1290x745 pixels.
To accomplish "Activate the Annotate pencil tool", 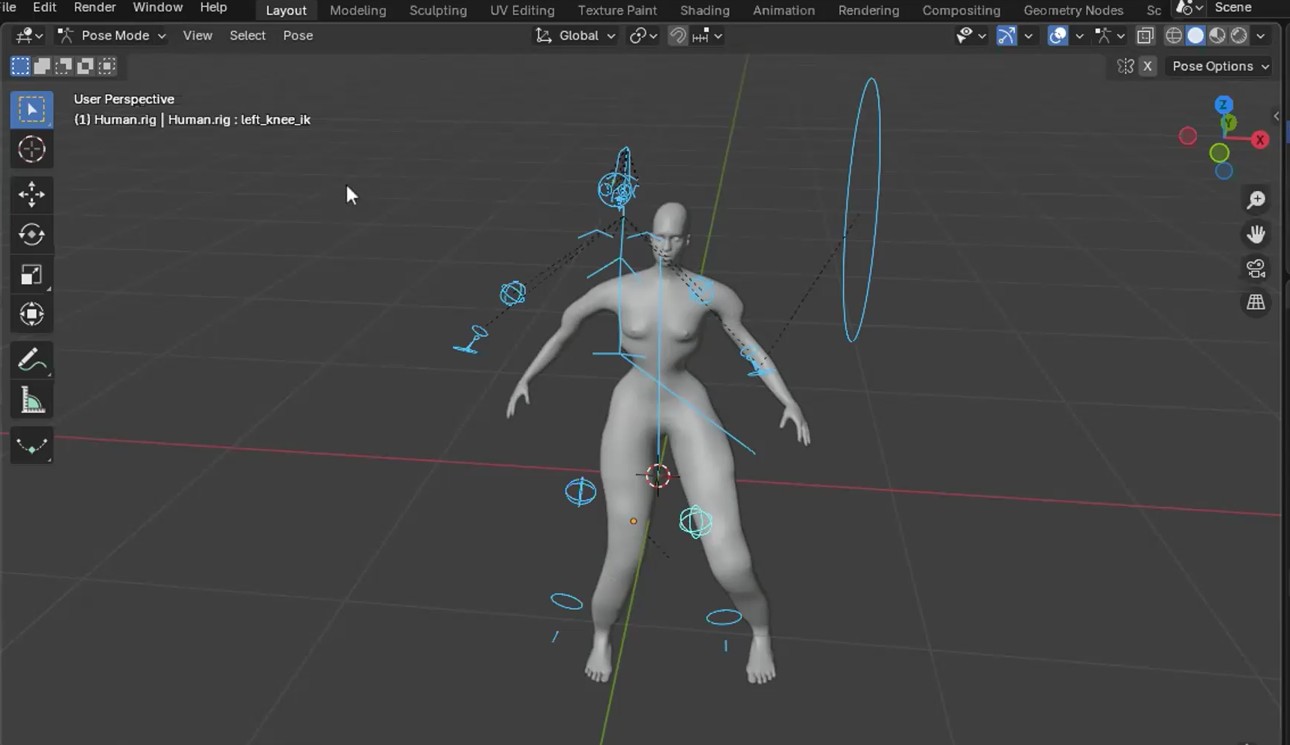I will pyautogui.click(x=32, y=361).
